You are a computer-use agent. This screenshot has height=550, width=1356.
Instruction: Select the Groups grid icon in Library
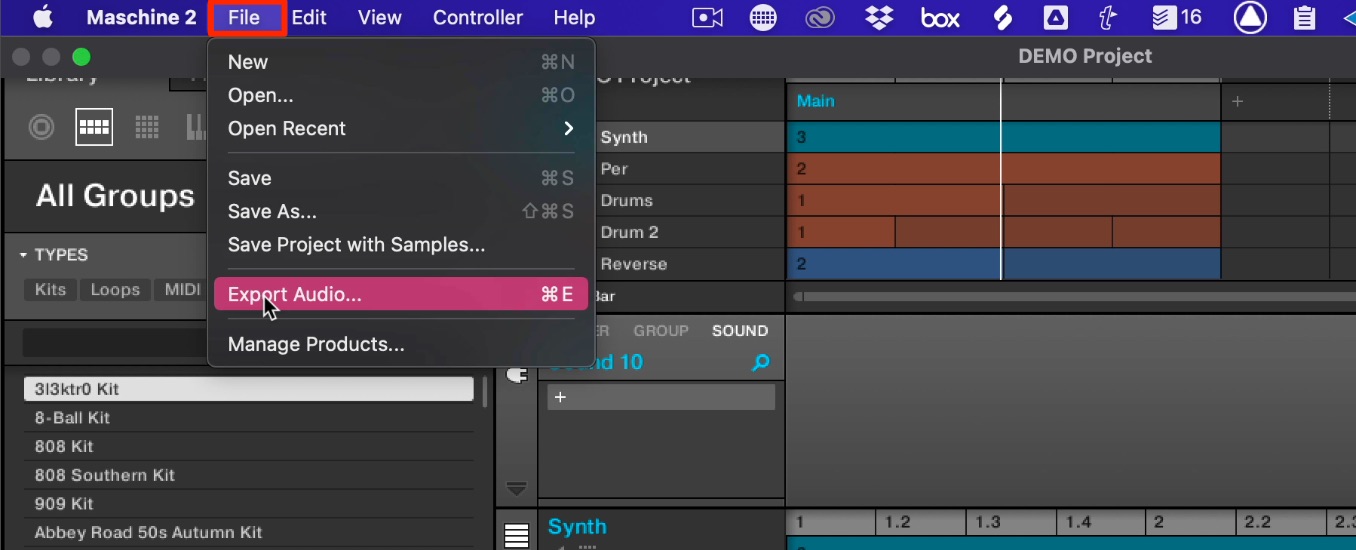[x=94, y=127]
